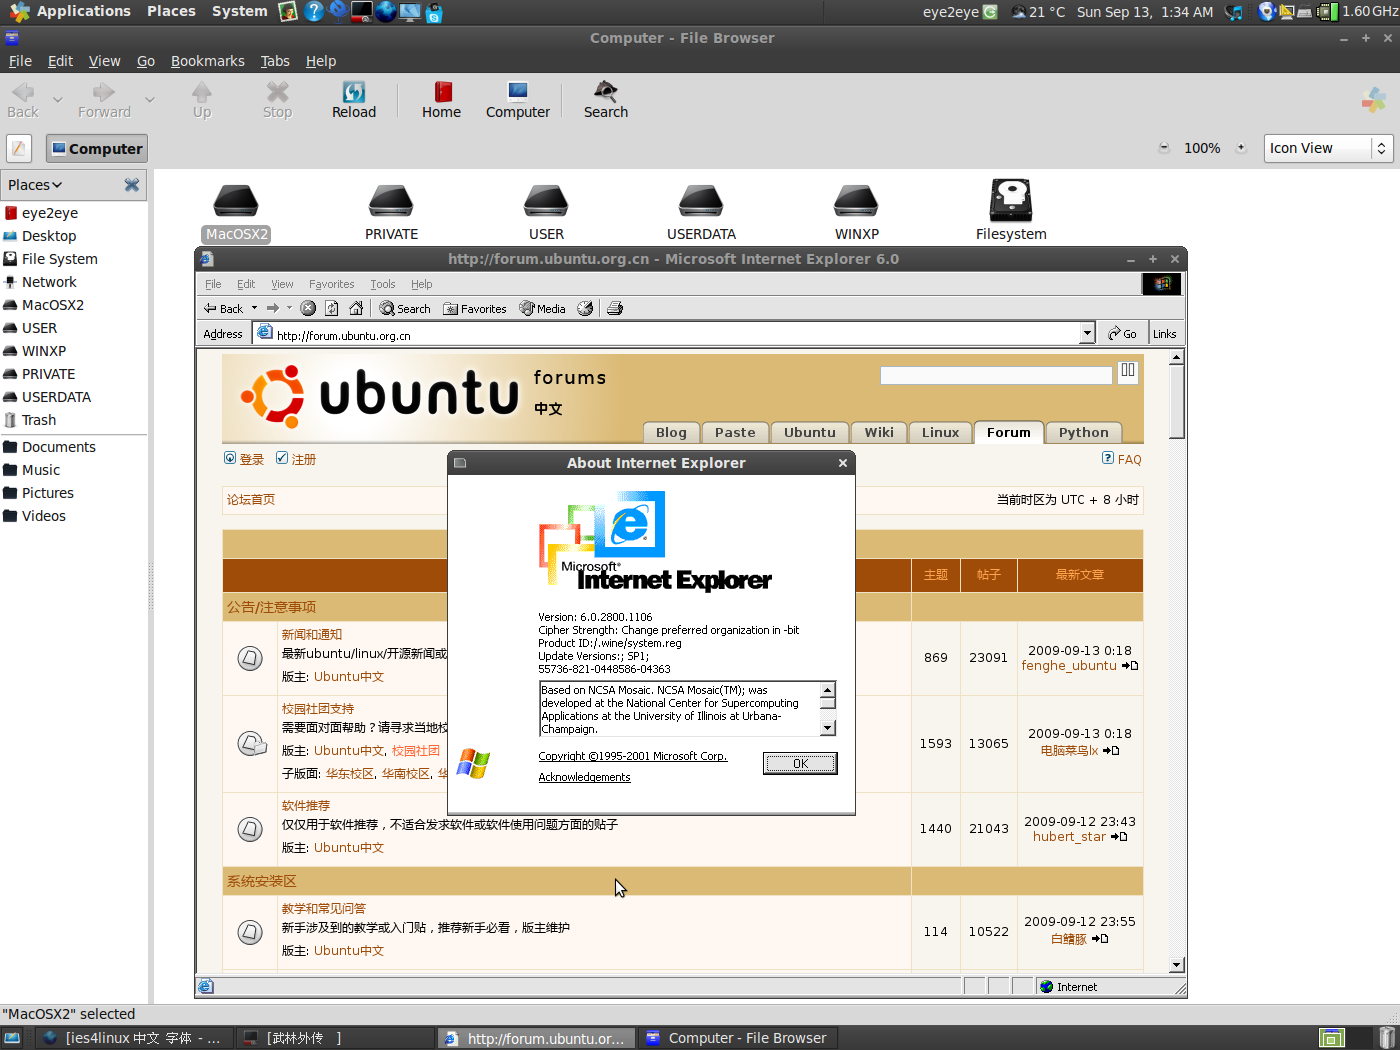This screenshot has height=1050, width=1400.
Task: Close the Places sidebar pane
Action: pyautogui.click(x=132, y=185)
